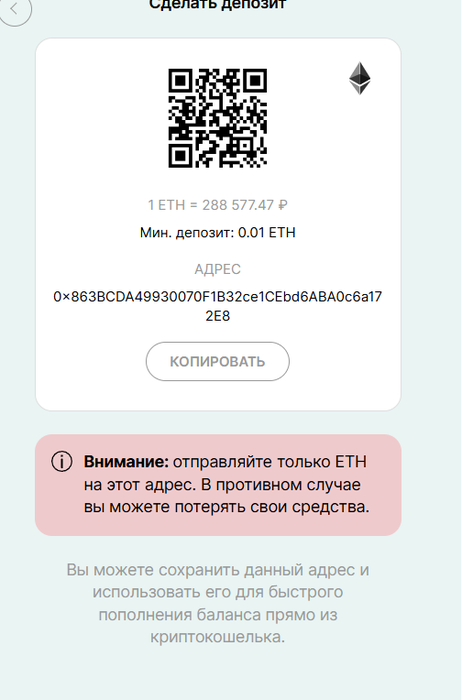The height and width of the screenshot is (700, 462).
Task: Click the gray hint about saving address
Action: click(217, 604)
